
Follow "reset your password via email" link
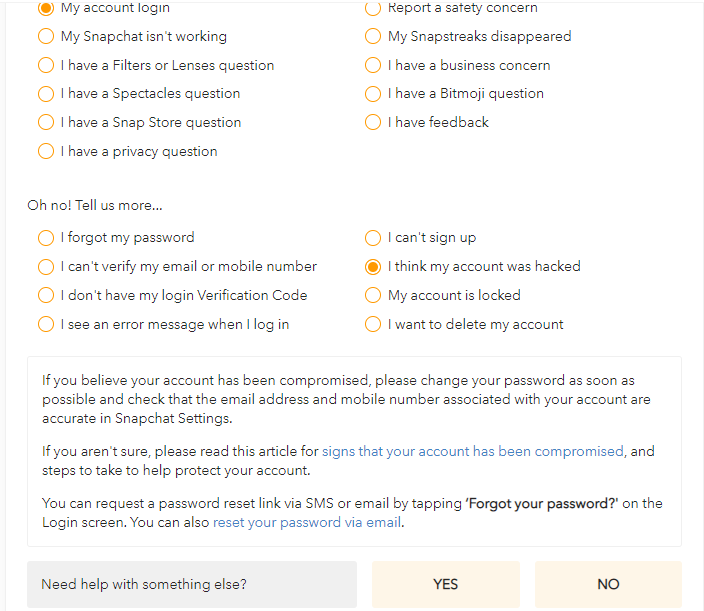tap(307, 523)
